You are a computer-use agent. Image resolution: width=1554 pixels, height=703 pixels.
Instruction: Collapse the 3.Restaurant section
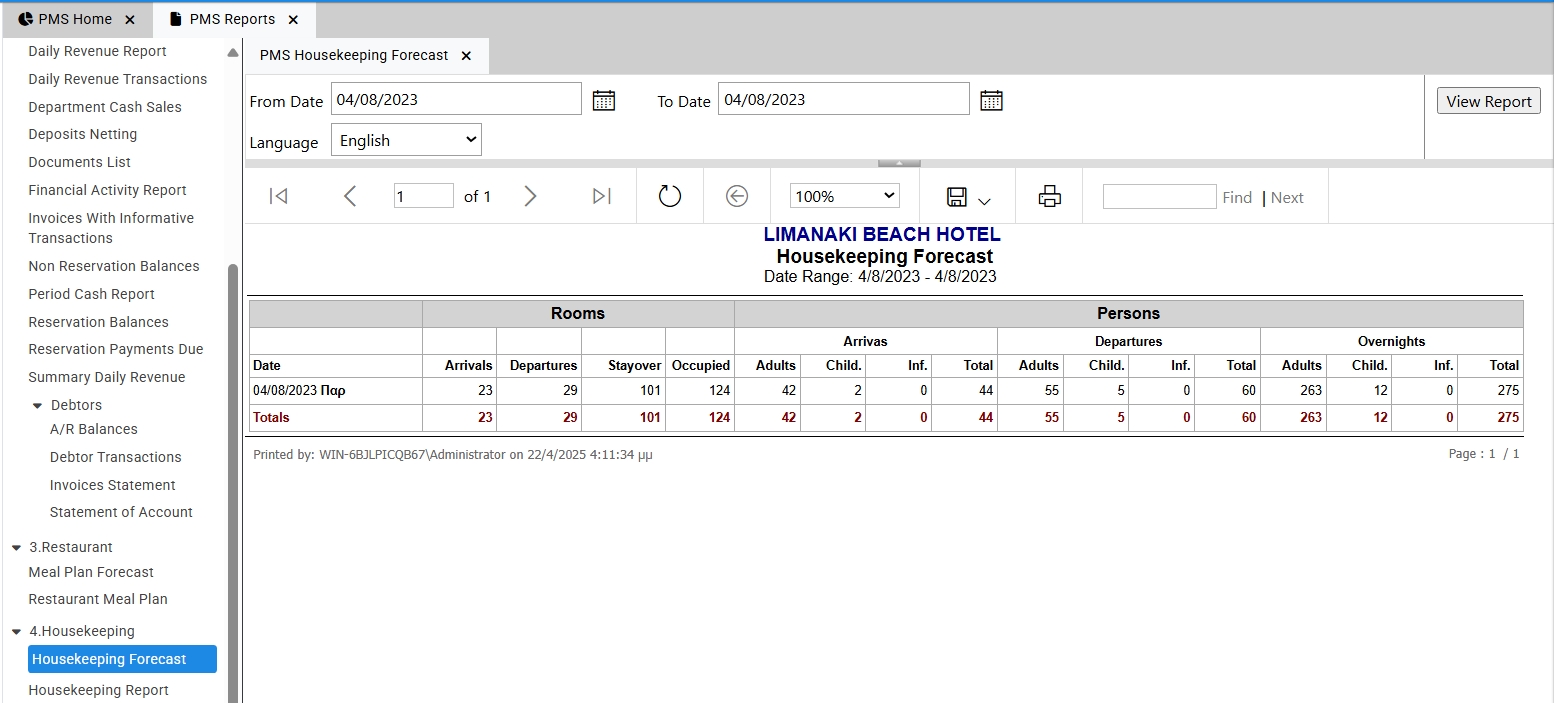click(x=17, y=548)
